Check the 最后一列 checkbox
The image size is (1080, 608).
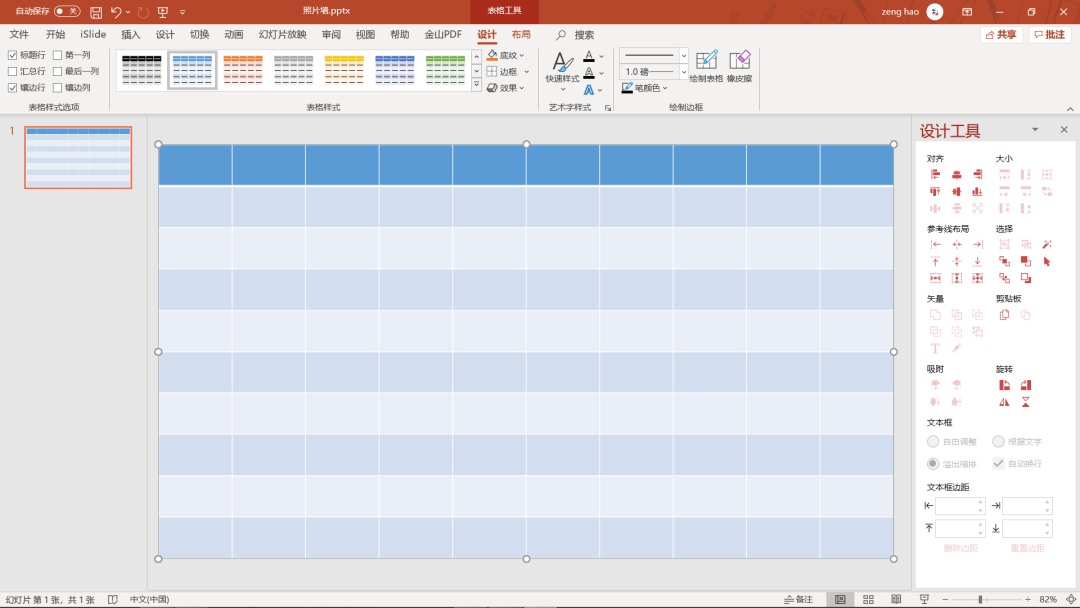click(58, 71)
